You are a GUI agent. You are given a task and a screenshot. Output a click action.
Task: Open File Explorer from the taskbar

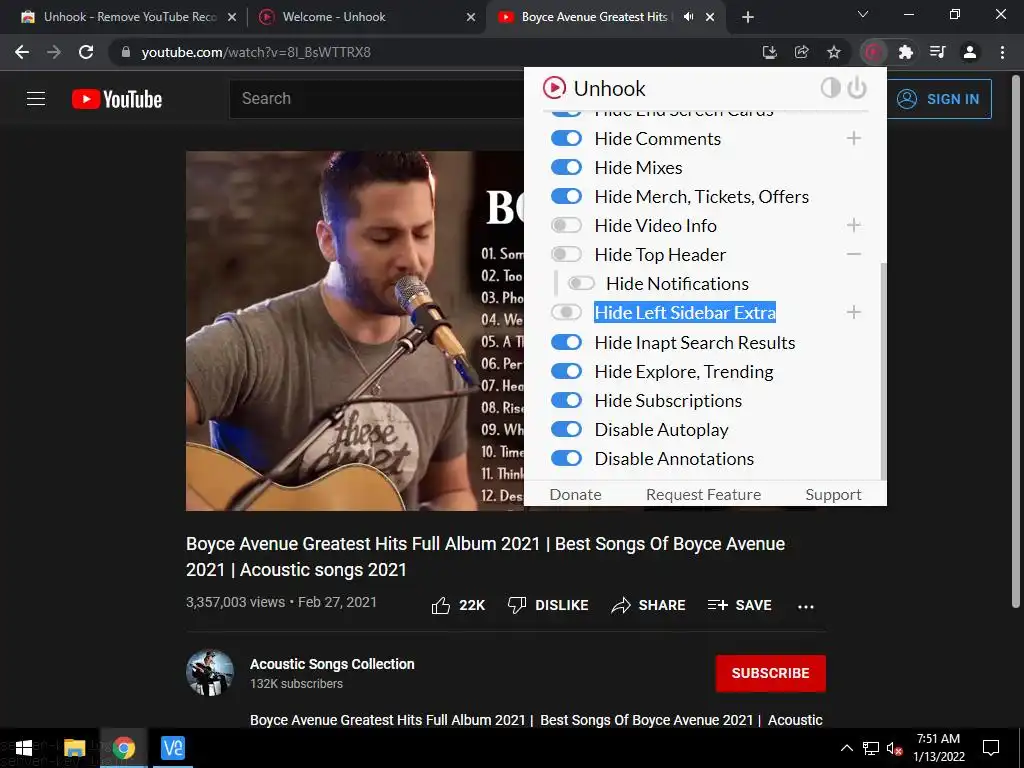coord(74,748)
